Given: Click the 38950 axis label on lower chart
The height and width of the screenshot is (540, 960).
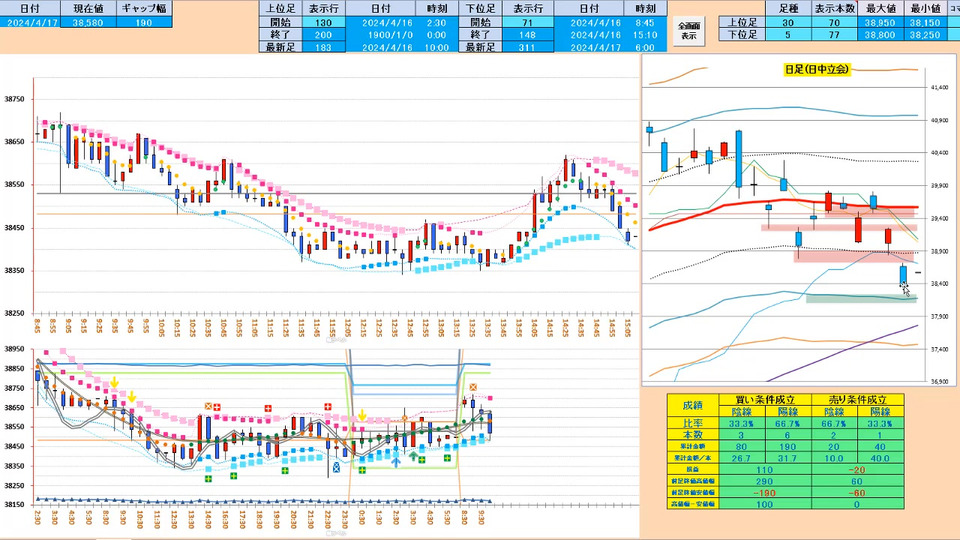Looking at the screenshot, I should pos(15,349).
